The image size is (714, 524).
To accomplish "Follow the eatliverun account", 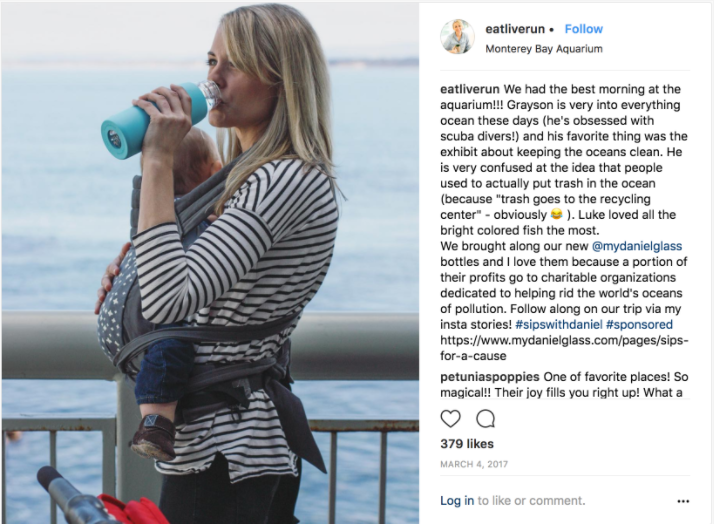I will coord(583,29).
